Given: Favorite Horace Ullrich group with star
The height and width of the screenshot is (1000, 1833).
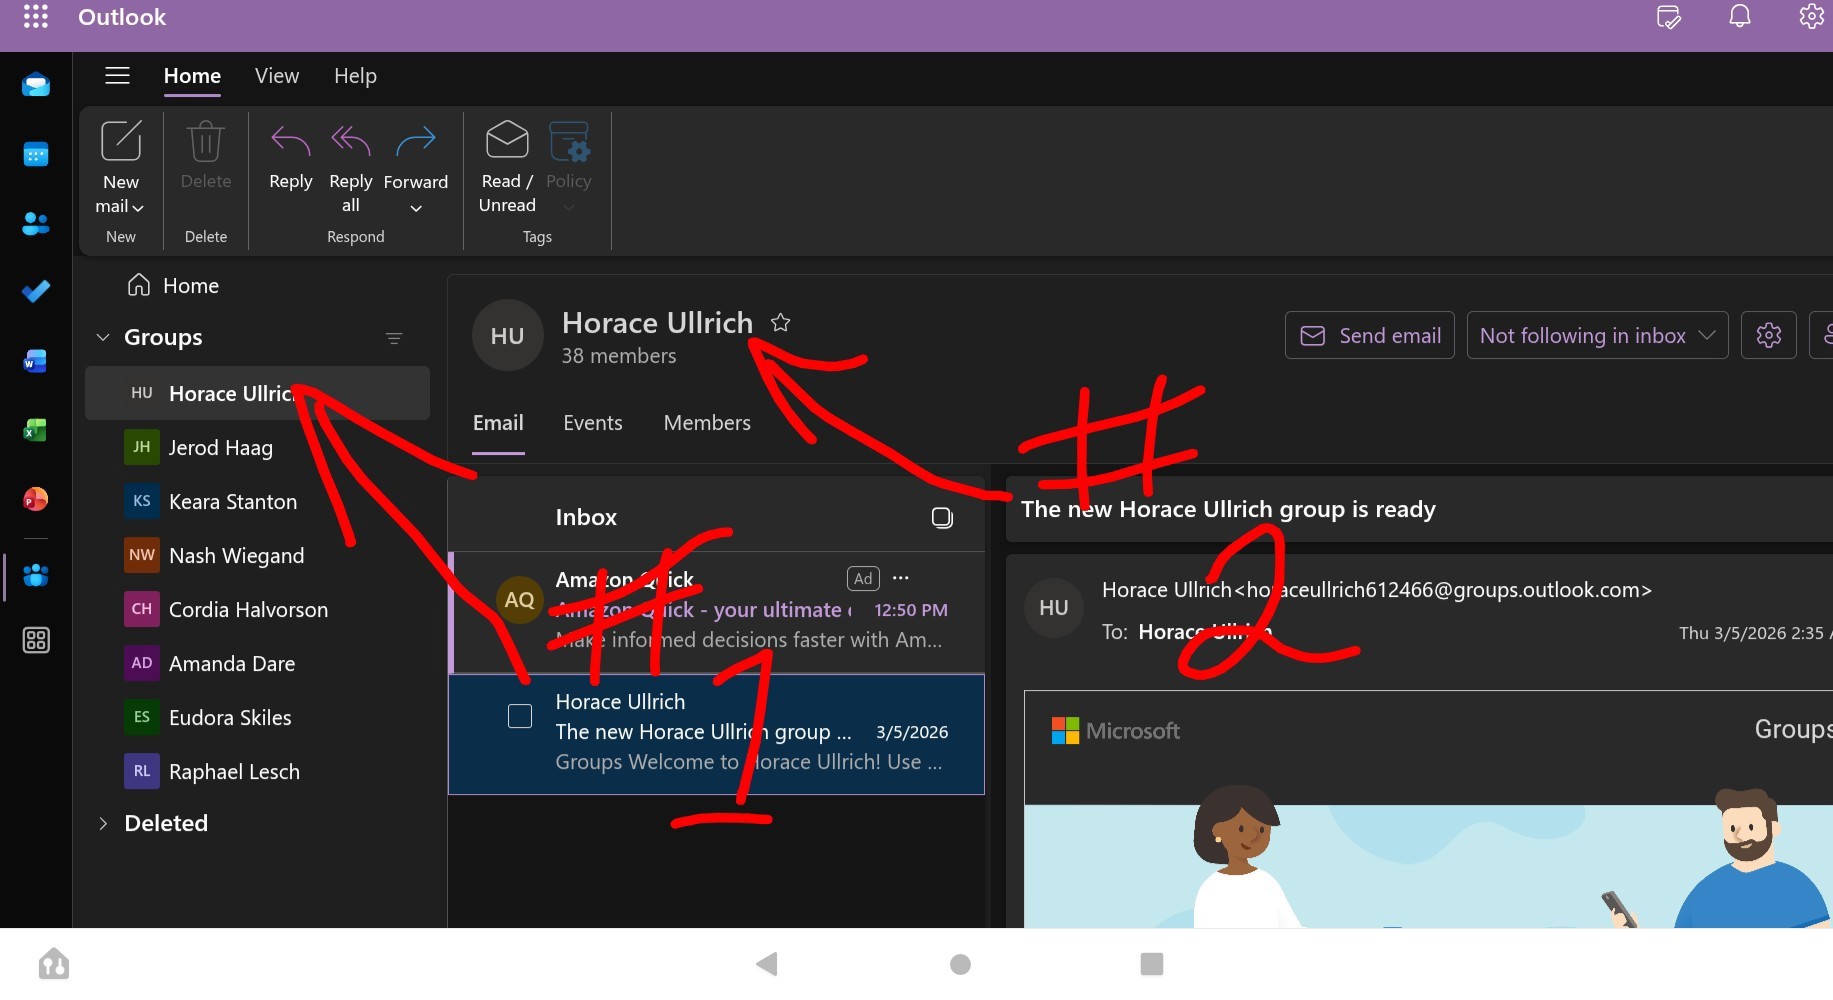Looking at the screenshot, I should [x=781, y=323].
